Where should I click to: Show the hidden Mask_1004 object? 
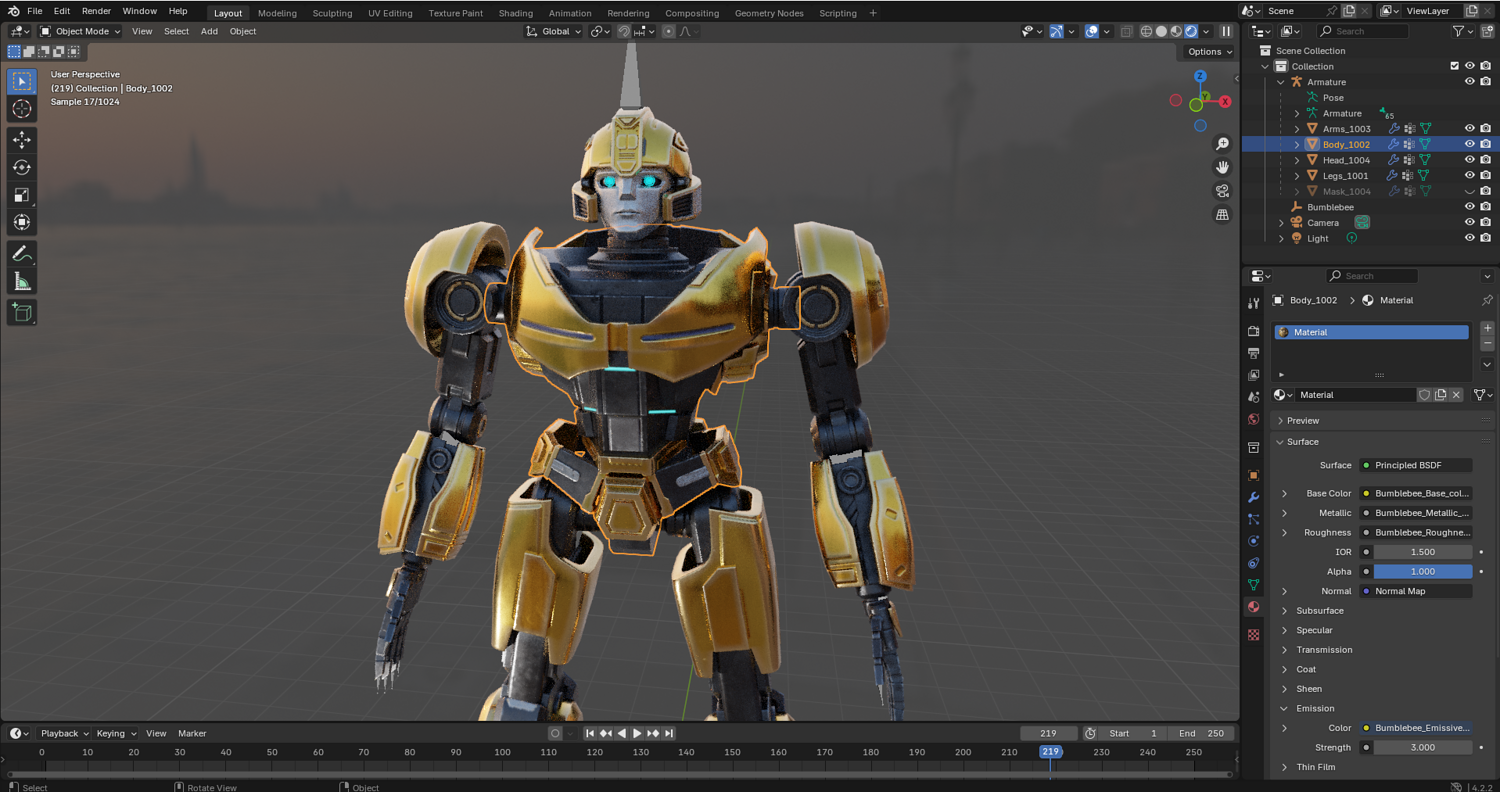click(x=1470, y=191)
